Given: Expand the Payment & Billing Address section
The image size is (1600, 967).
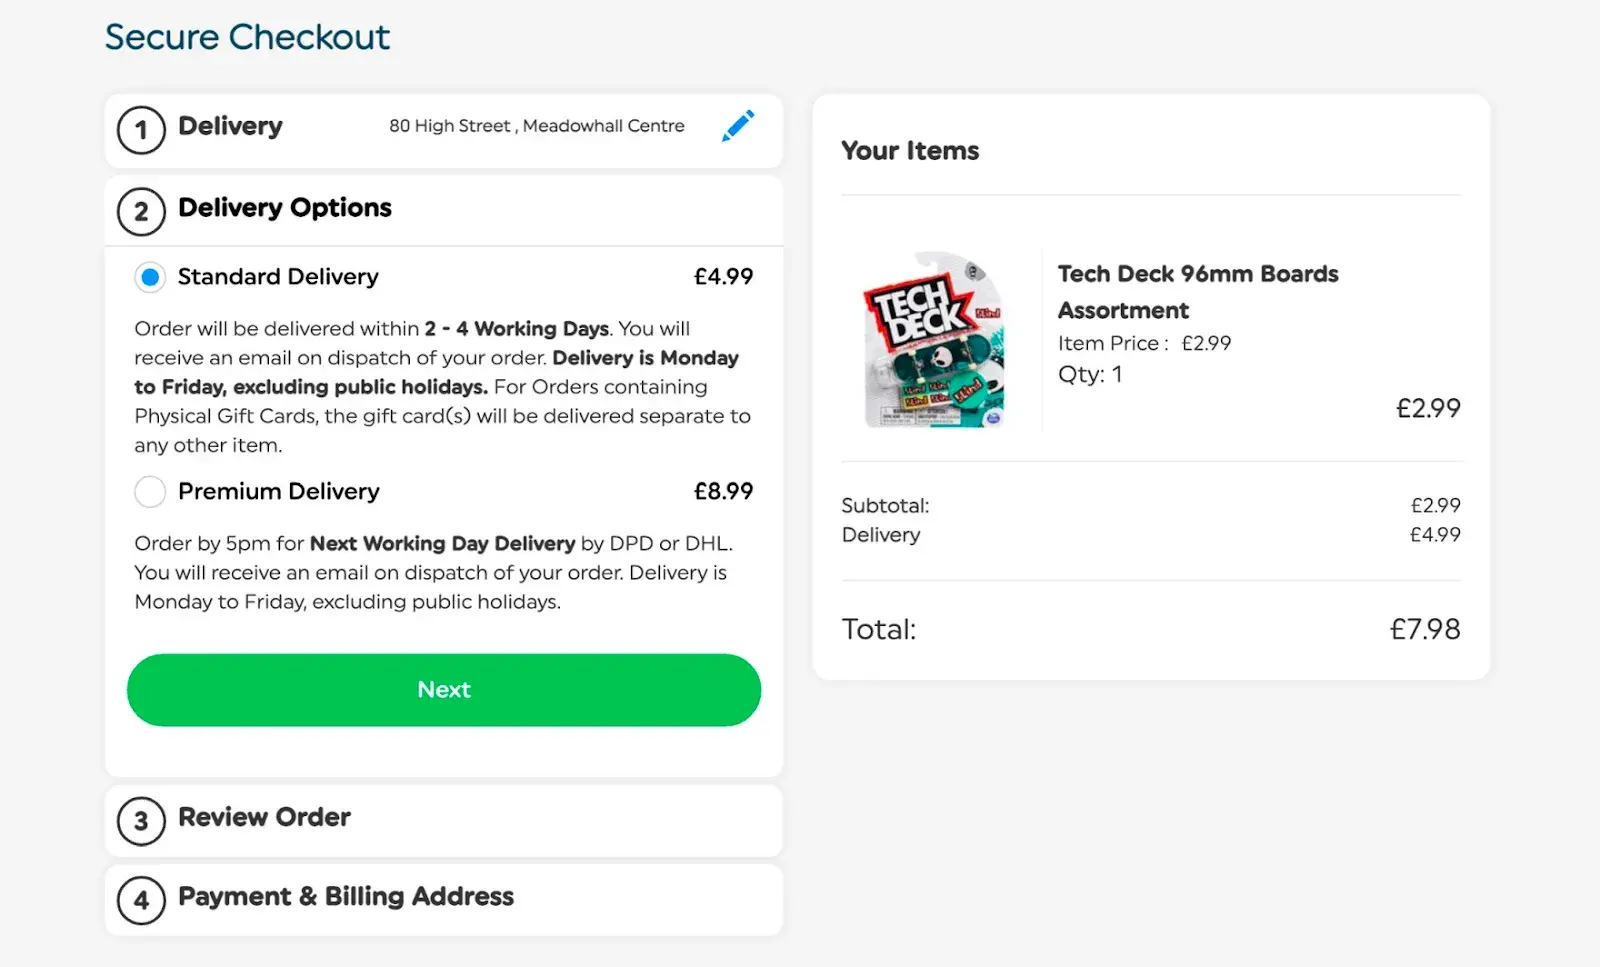Looking at the screenshot, I should (x=345, y=896).
